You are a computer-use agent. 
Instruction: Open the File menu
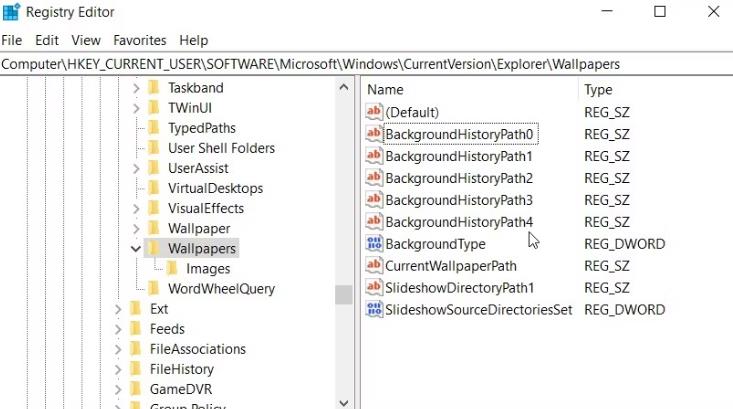[x=12, y=40]
